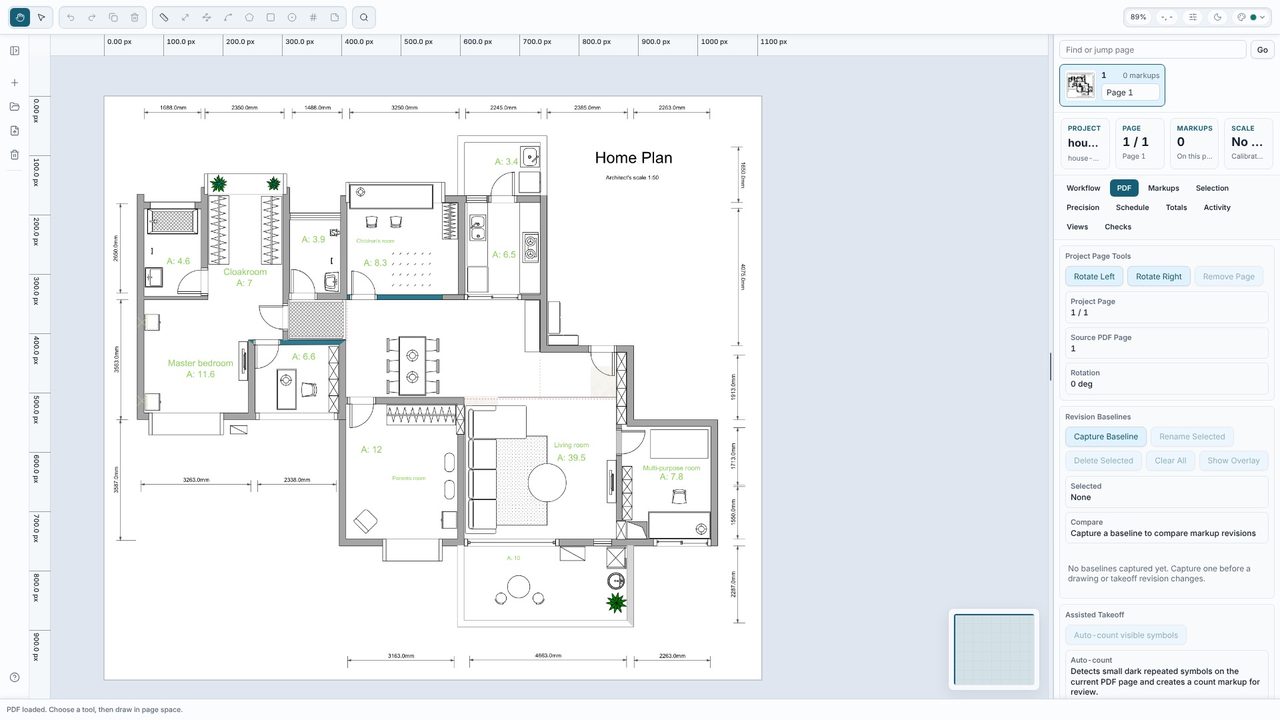
Task: Toggle the left sidebar panel icon
Action: tap(15, 51)
